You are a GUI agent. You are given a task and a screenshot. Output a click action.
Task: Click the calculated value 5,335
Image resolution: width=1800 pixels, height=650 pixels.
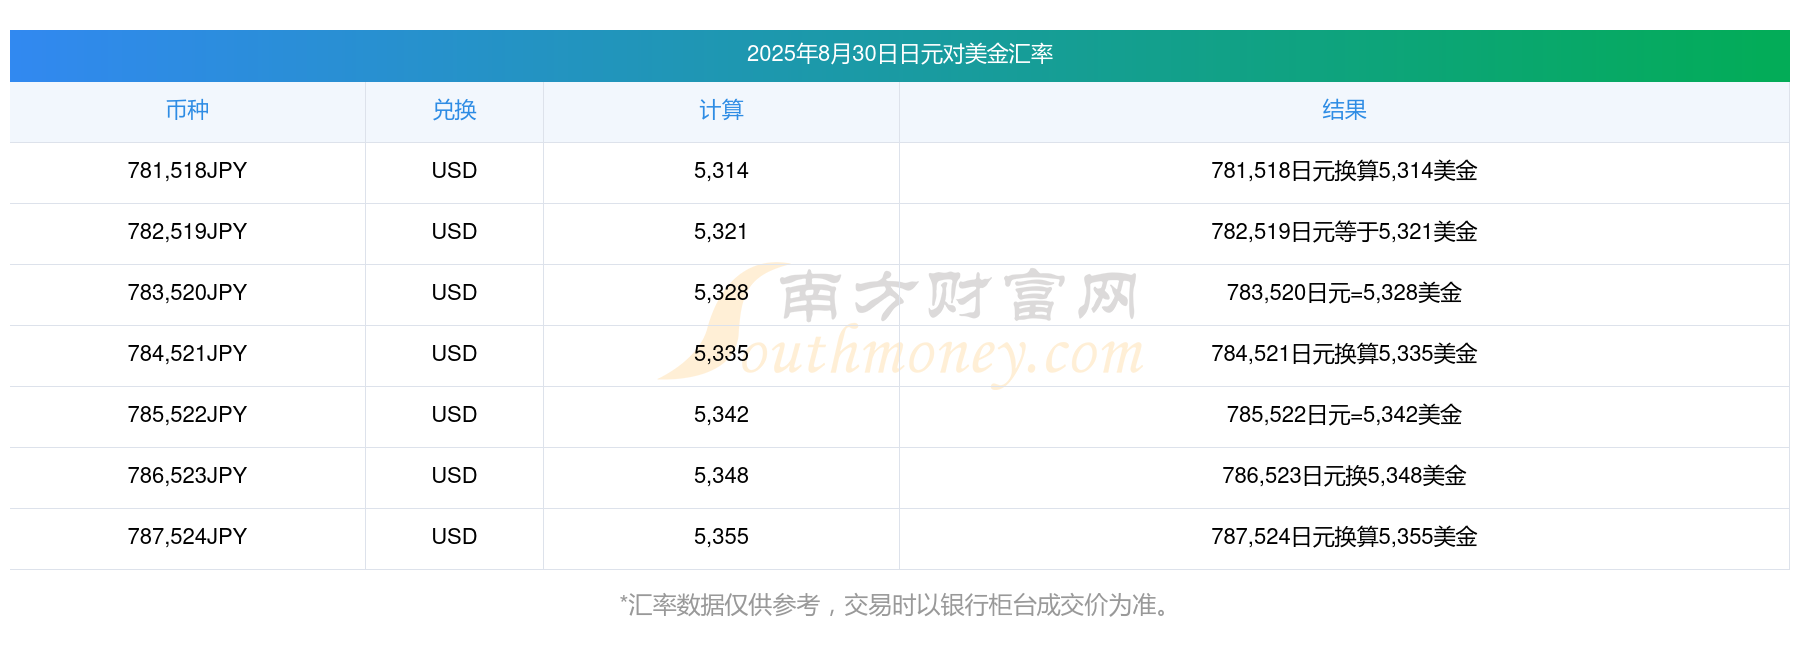point(721,354)
